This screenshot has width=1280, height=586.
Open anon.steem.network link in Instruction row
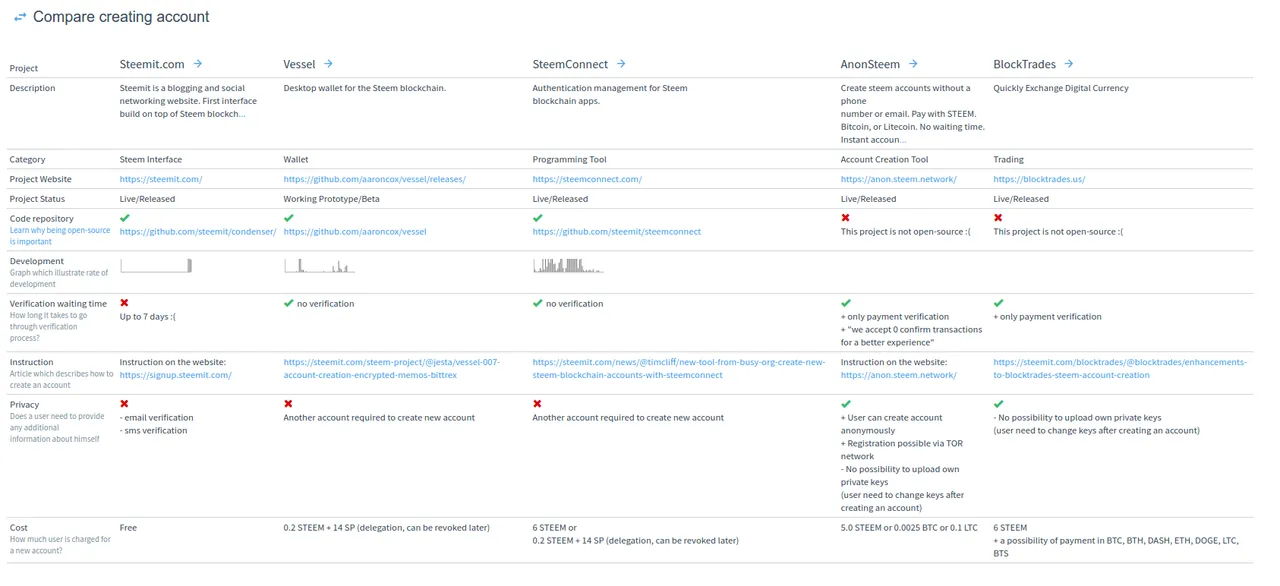pyautogui.click(x=899, y=375)
